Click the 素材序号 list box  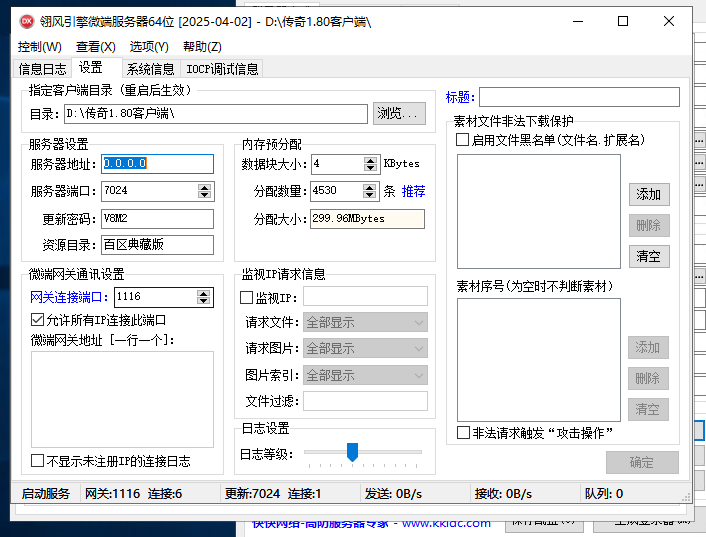pos(539,360)
